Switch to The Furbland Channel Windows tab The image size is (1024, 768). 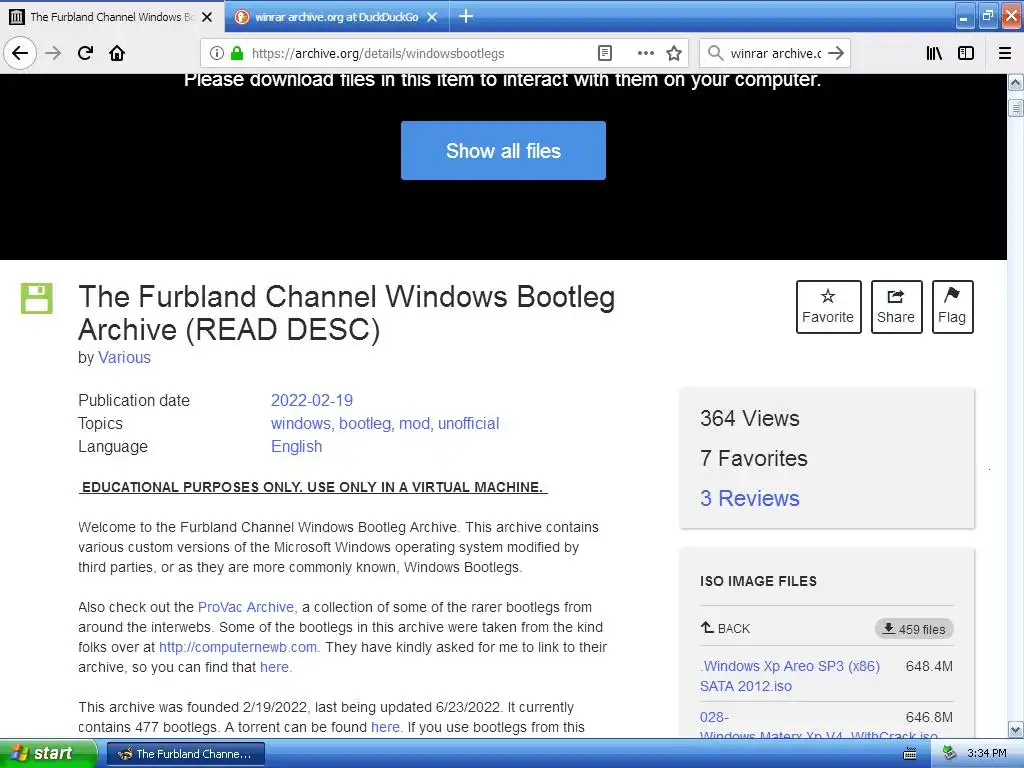point(112,17)
